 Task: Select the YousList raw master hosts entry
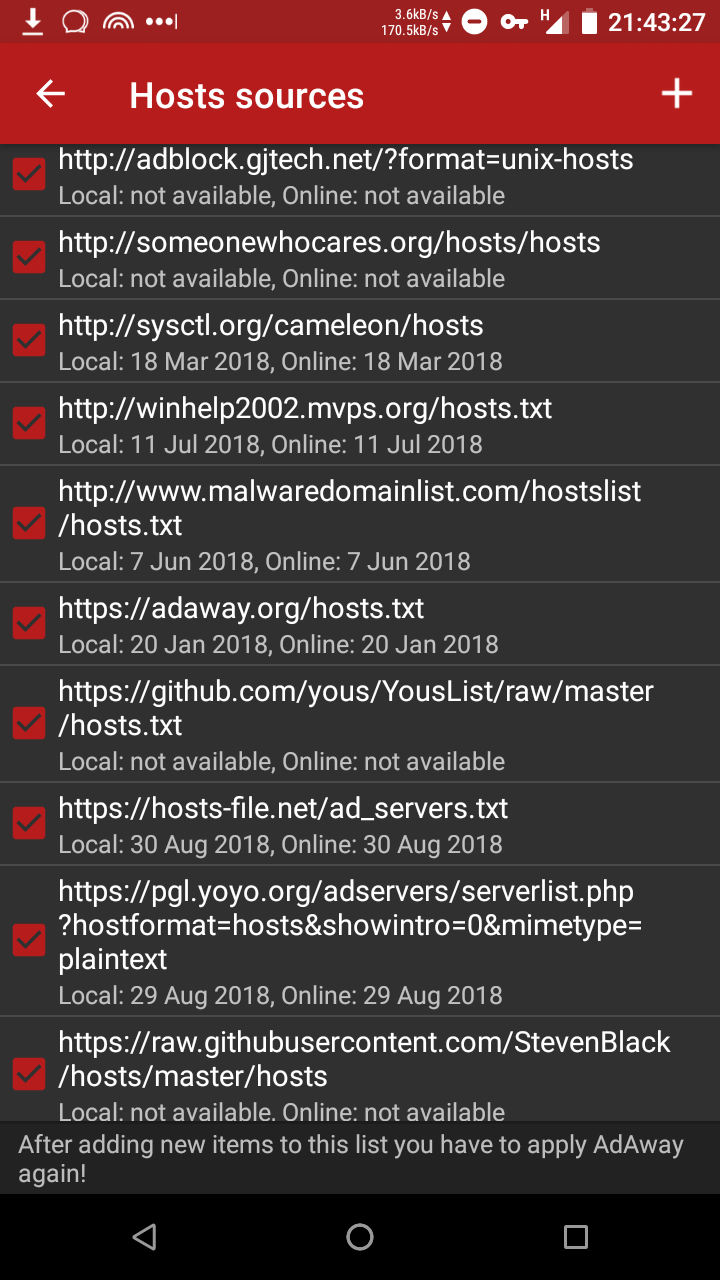coord(360,724)
